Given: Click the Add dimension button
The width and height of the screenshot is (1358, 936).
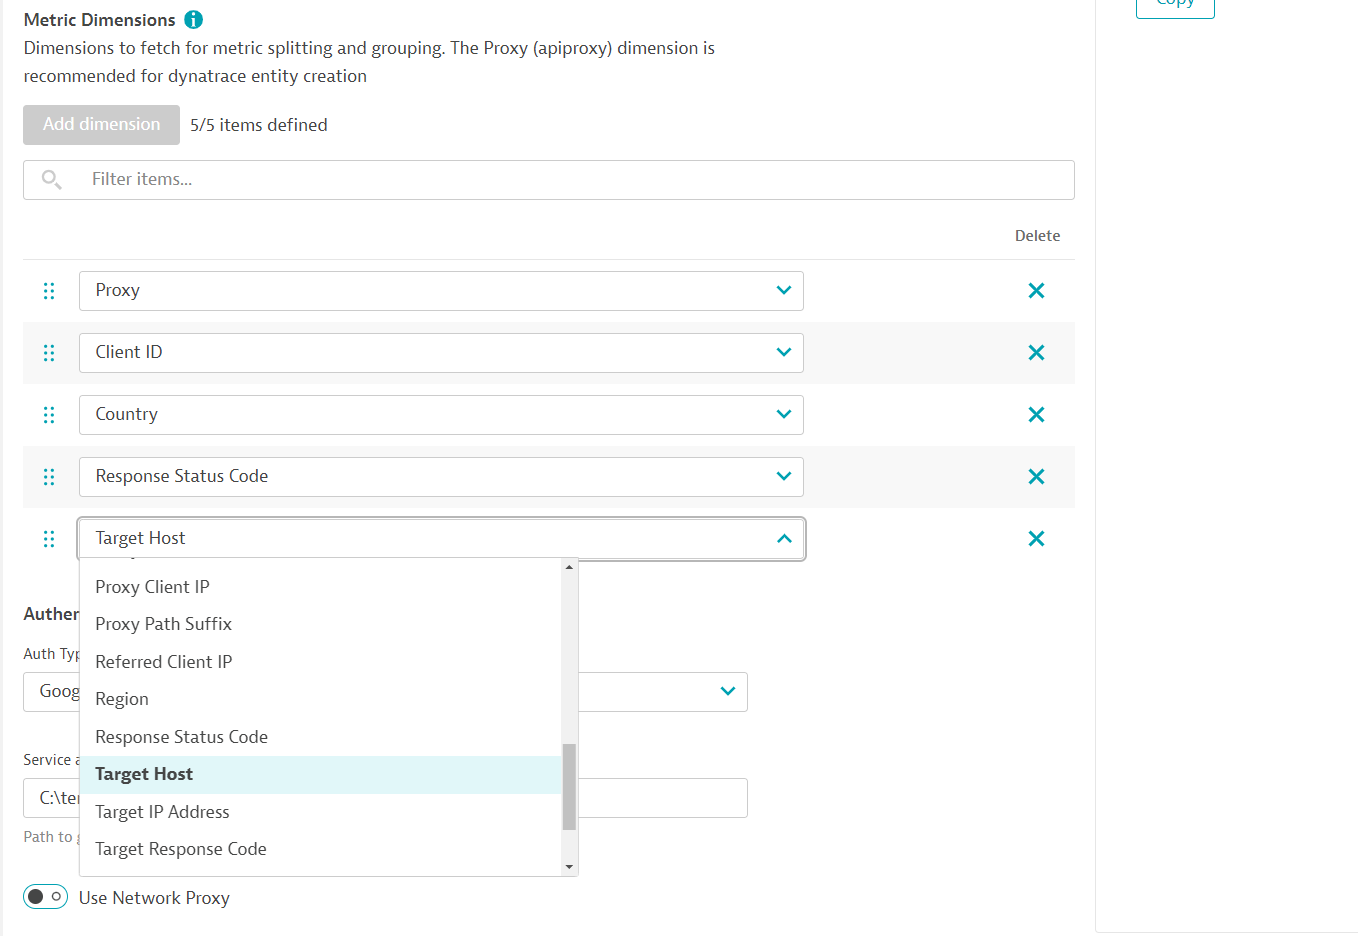Looking at the screenshot, I should pos(101,125).
